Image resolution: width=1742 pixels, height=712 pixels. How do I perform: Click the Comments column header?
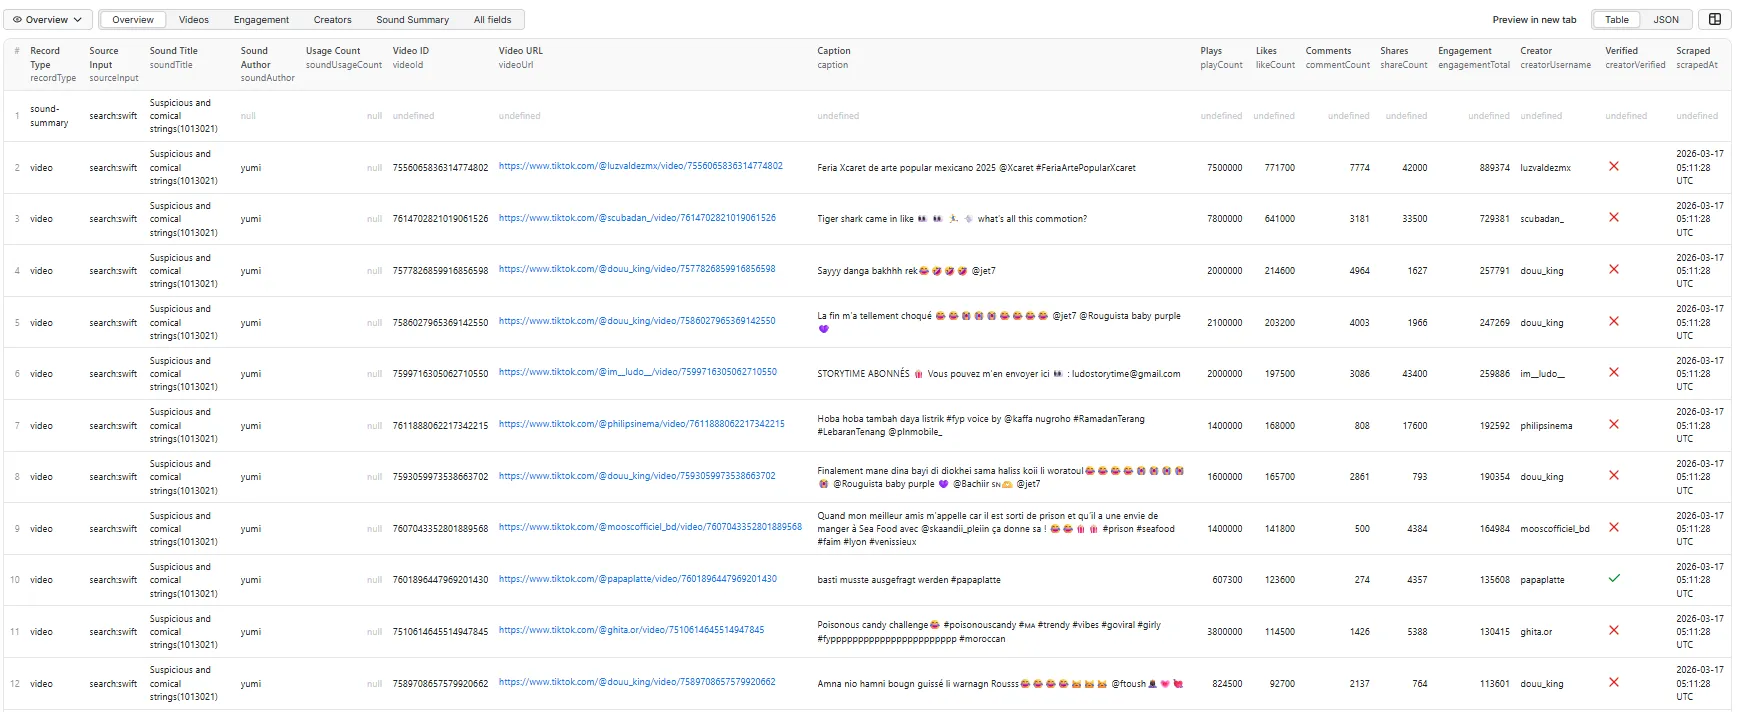pyautogui.click(x=1337, y=58)
